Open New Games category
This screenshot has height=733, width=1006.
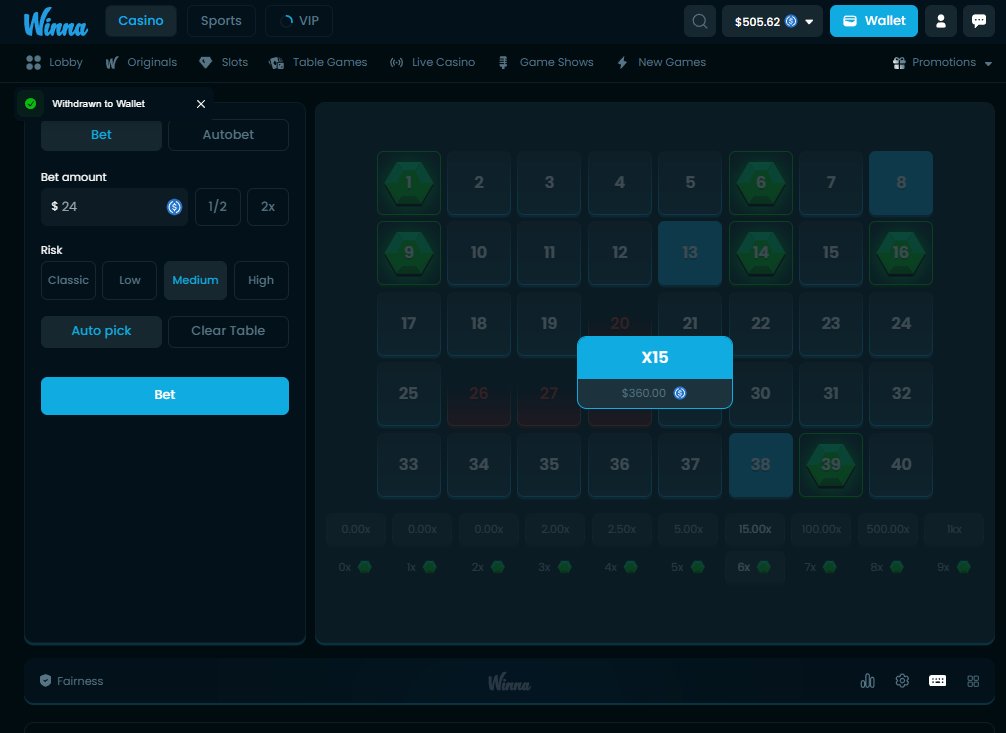[661, 62]
